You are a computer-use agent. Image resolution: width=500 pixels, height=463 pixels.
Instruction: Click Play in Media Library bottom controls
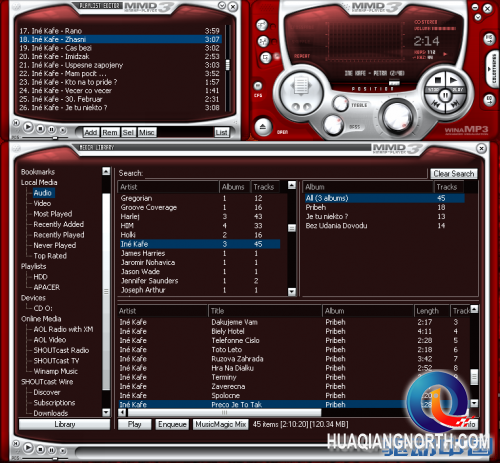point(28,447)
